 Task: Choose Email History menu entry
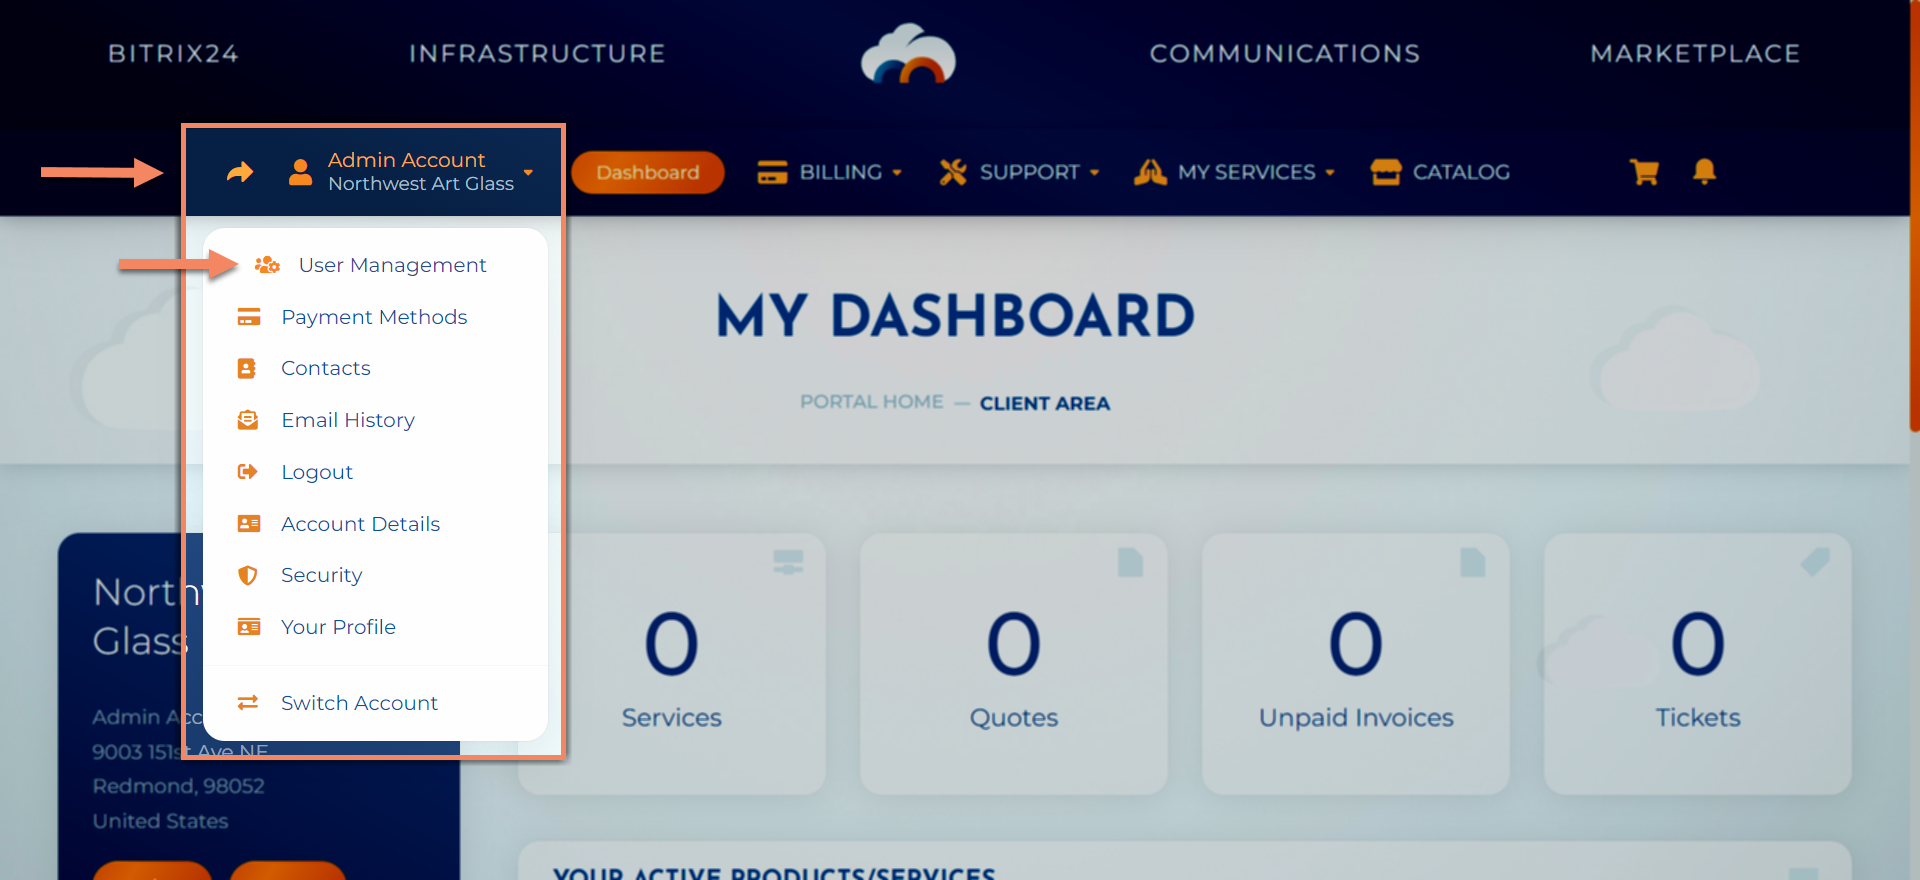(x=347, y=420)
